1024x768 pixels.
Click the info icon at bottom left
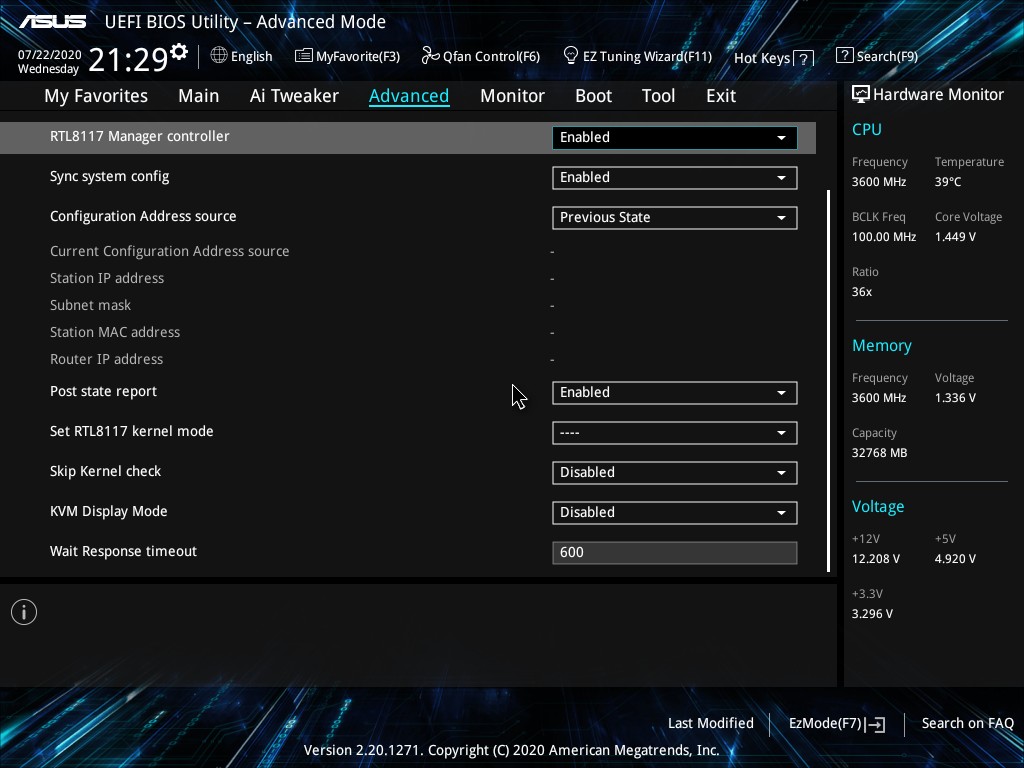[x=24, y=612]
